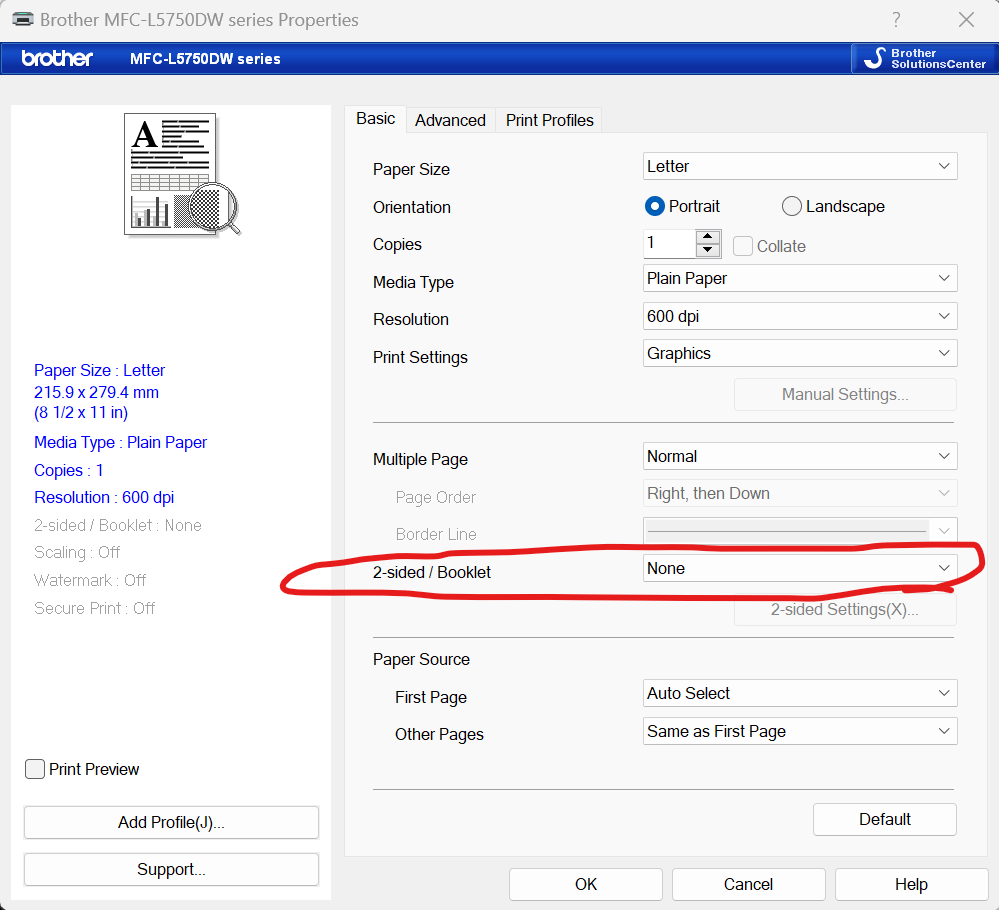Screen dimensions: 999x910
Task: Click the Cancel button
Action: pos(749,885)
